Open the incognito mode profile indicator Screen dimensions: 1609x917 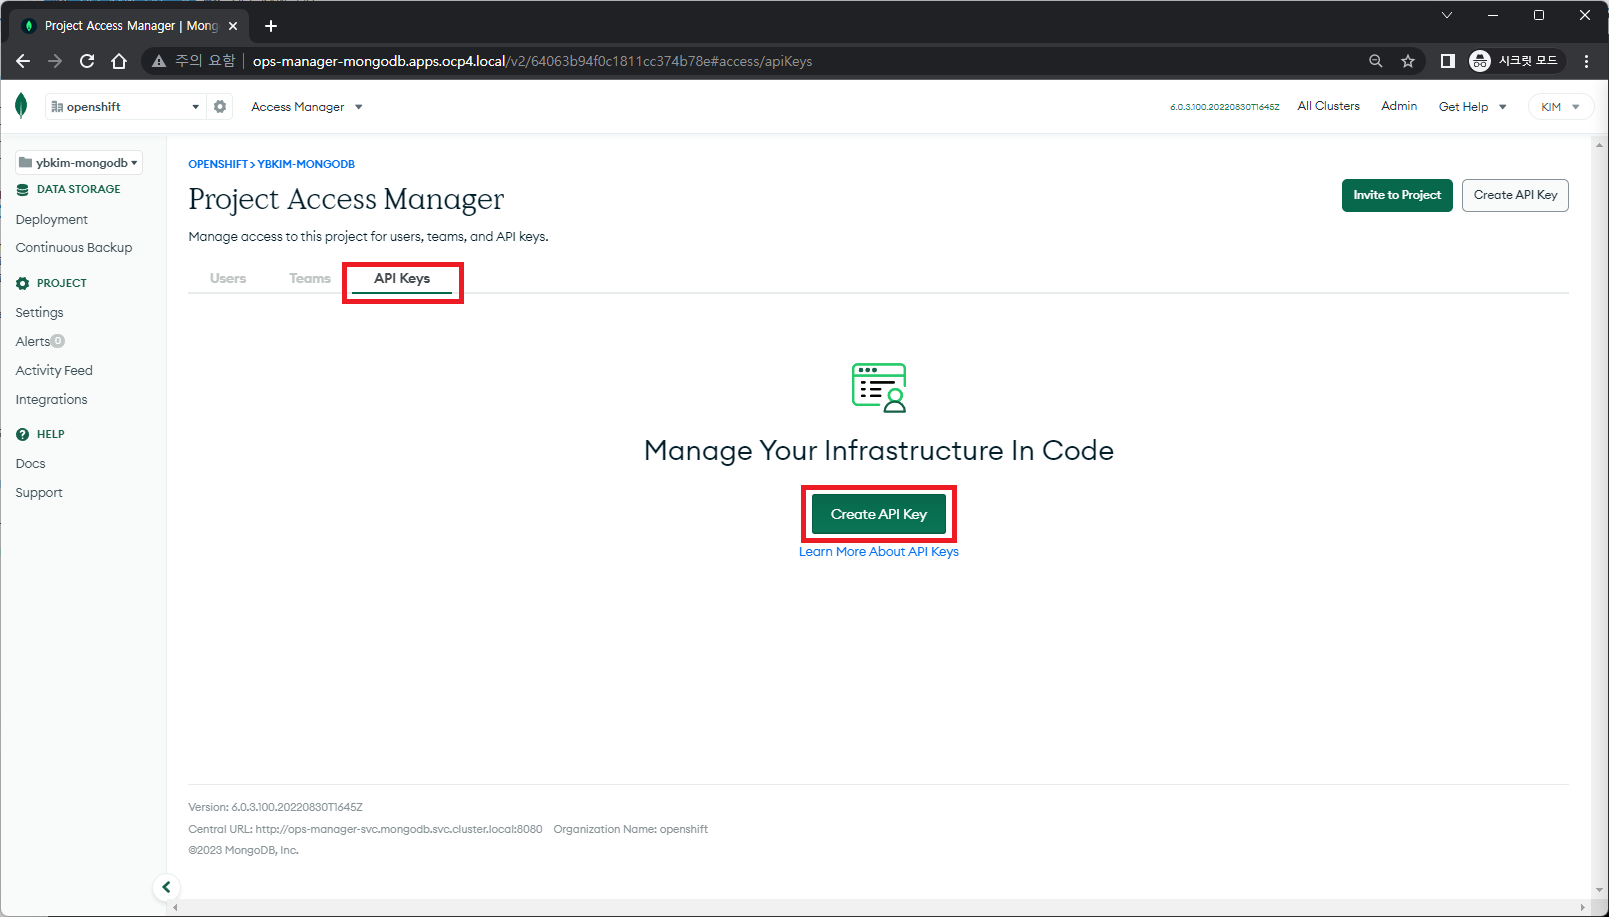click(1514, 61)
